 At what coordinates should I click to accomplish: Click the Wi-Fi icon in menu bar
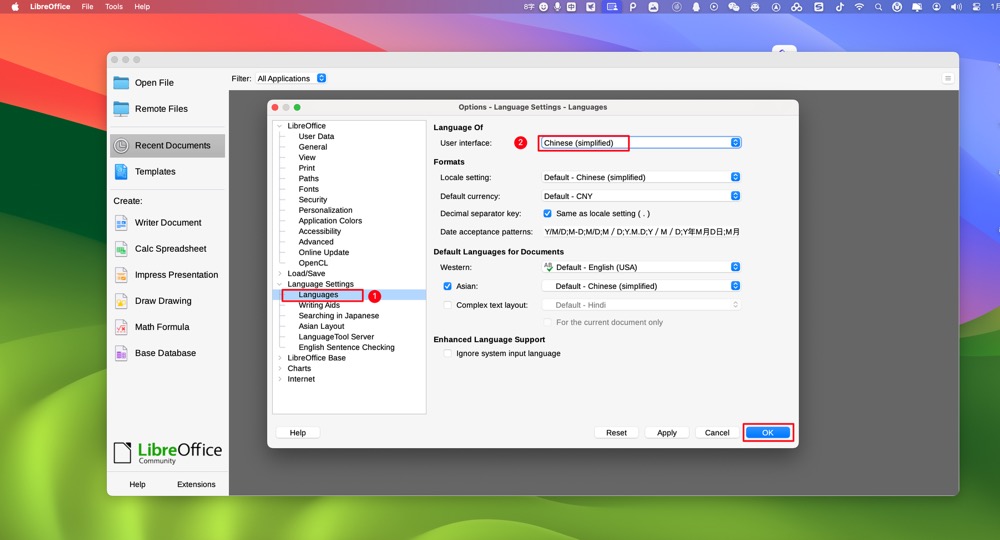pyautogui.click(x=860, y=7)
